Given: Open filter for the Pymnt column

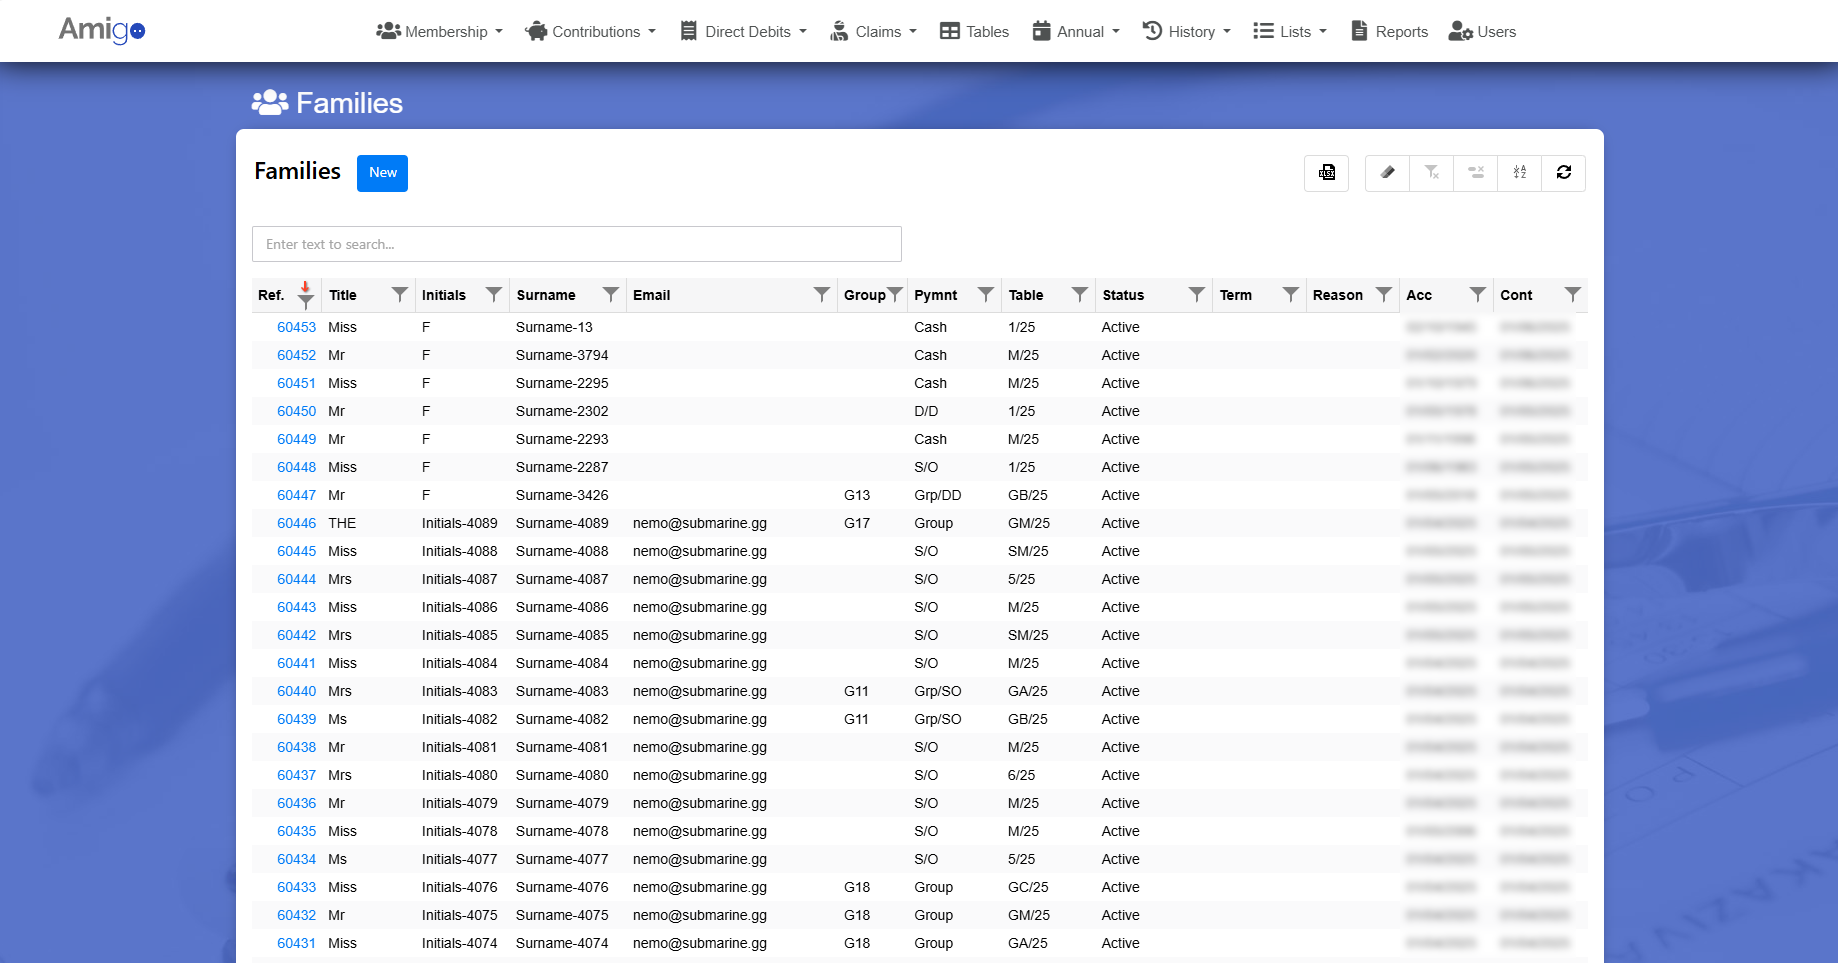Looking at the screenshot, I should pyautogui.click(x=985, y=295).
